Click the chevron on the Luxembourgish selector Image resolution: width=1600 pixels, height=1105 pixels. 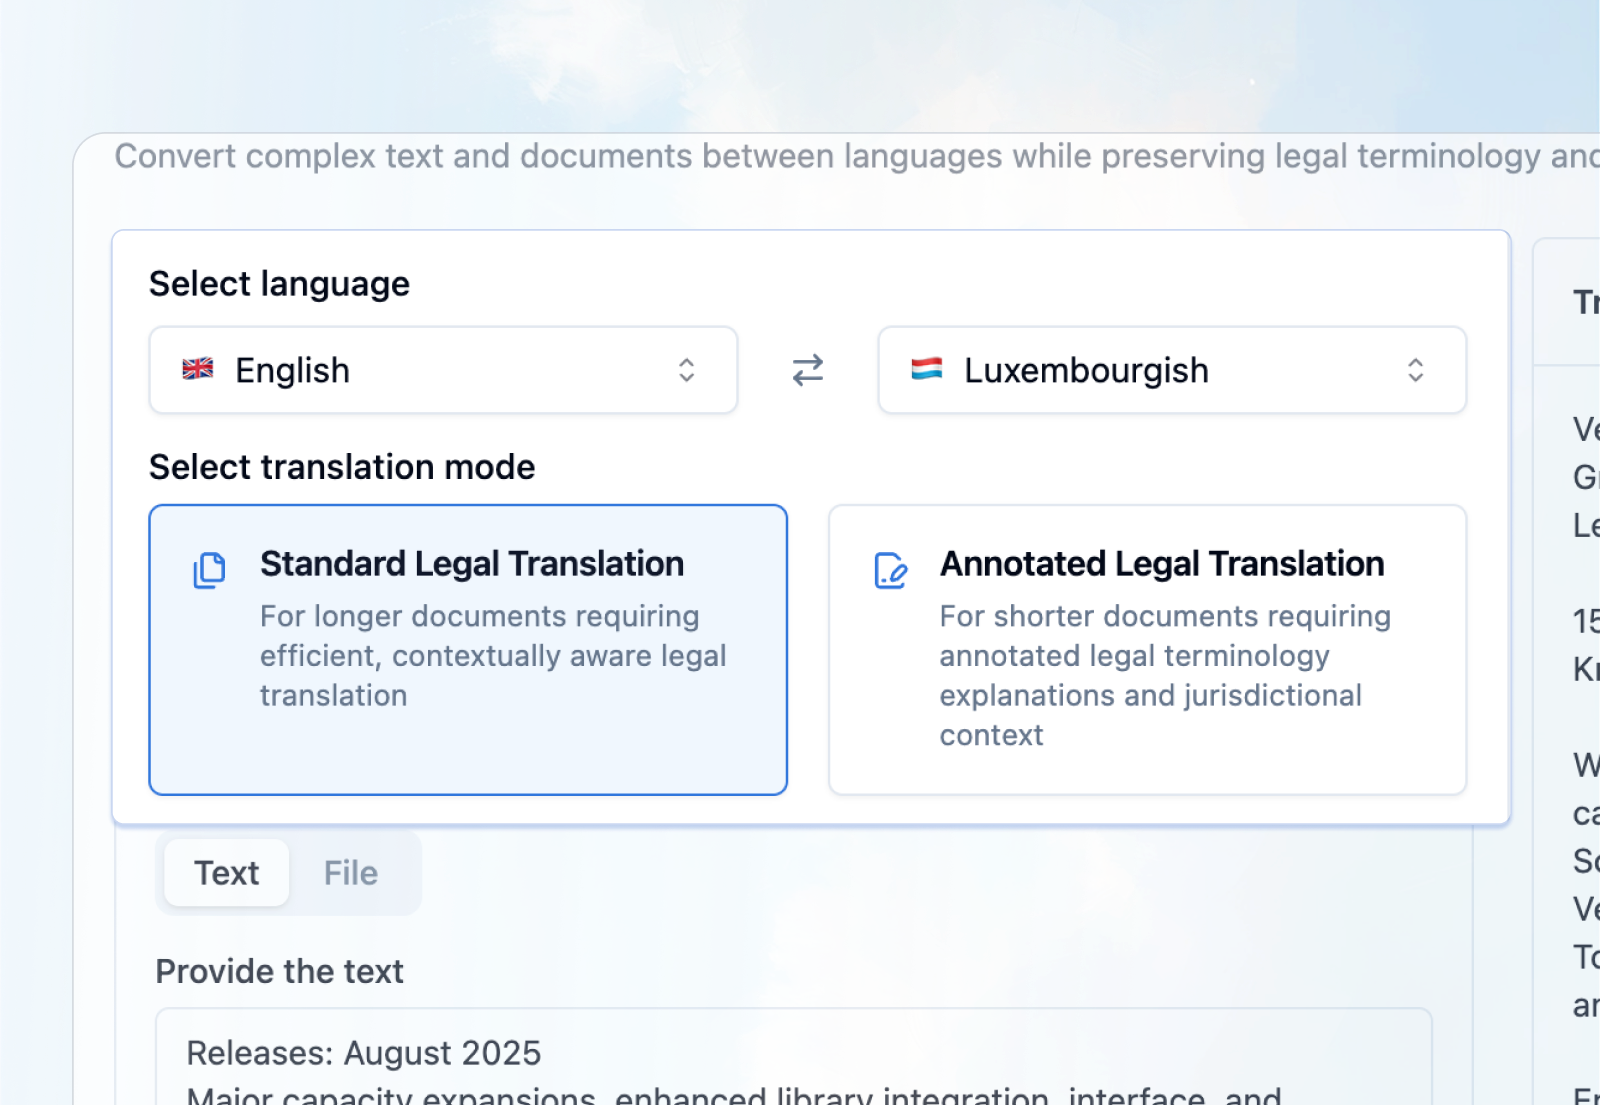click(x=1416, y=370)
